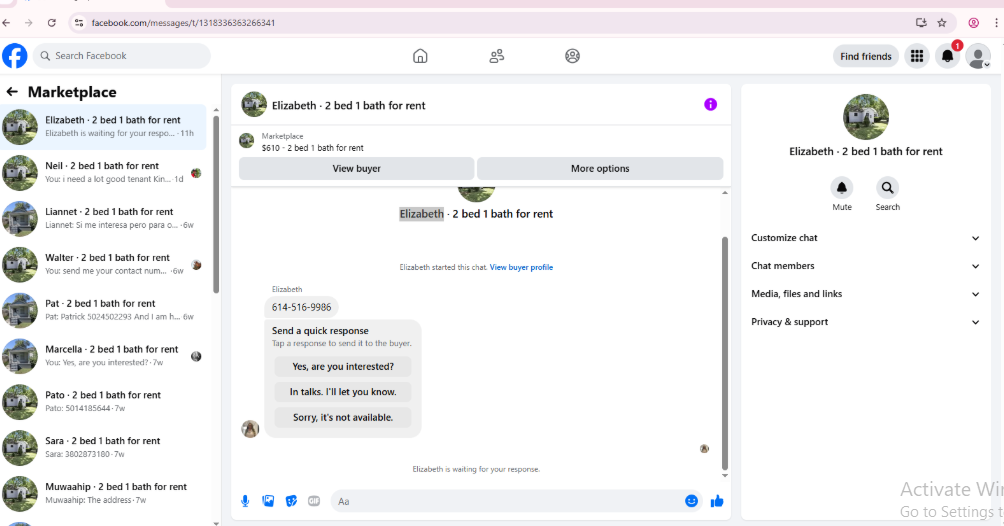This screenshot has width=1004, height=526.
Task: Open Walter conversation in list
Action: [x=104, y=264]
